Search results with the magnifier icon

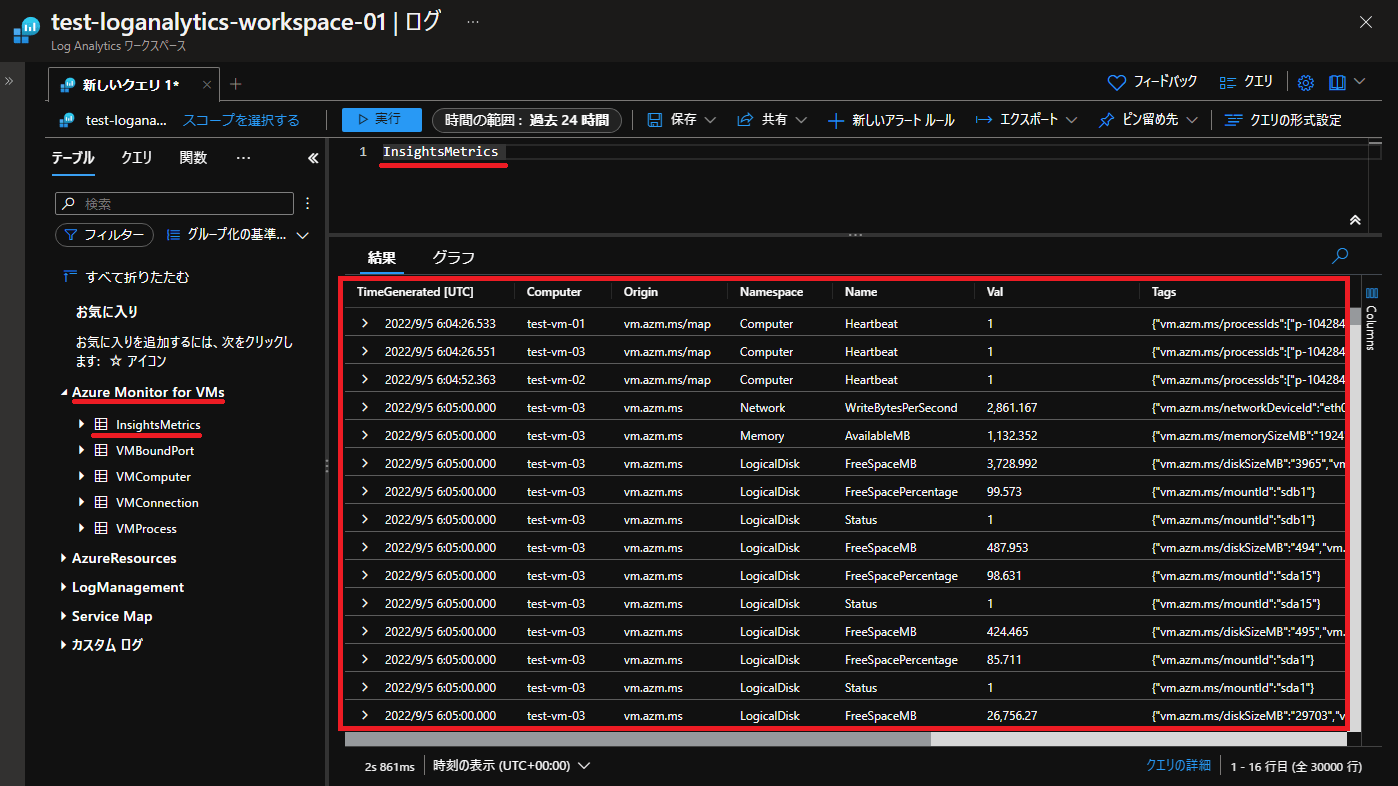1340,256
